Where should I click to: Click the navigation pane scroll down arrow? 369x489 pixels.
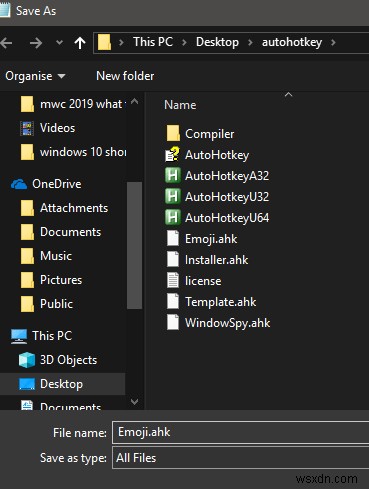pos(135,401)
